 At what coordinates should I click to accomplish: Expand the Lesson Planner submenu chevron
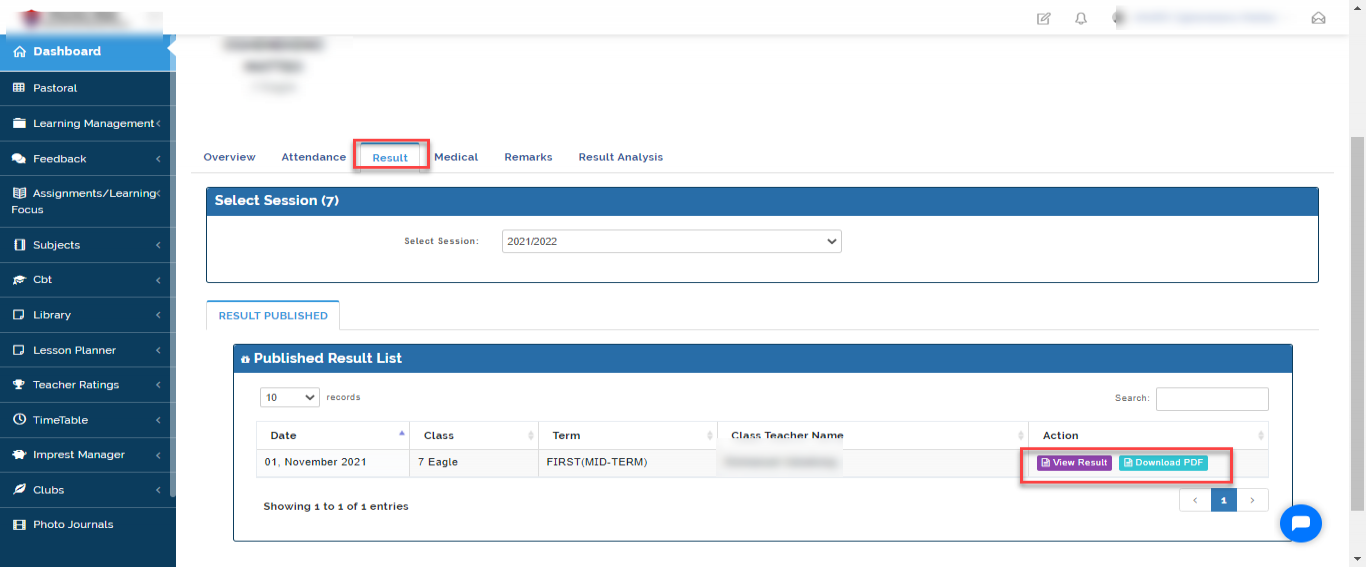[x=158, y=350]
